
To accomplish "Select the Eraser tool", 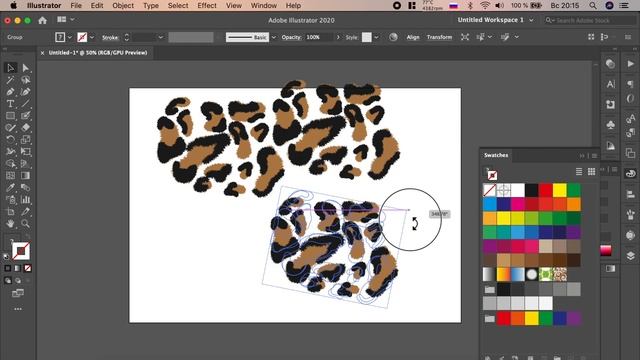I will 25,128.
